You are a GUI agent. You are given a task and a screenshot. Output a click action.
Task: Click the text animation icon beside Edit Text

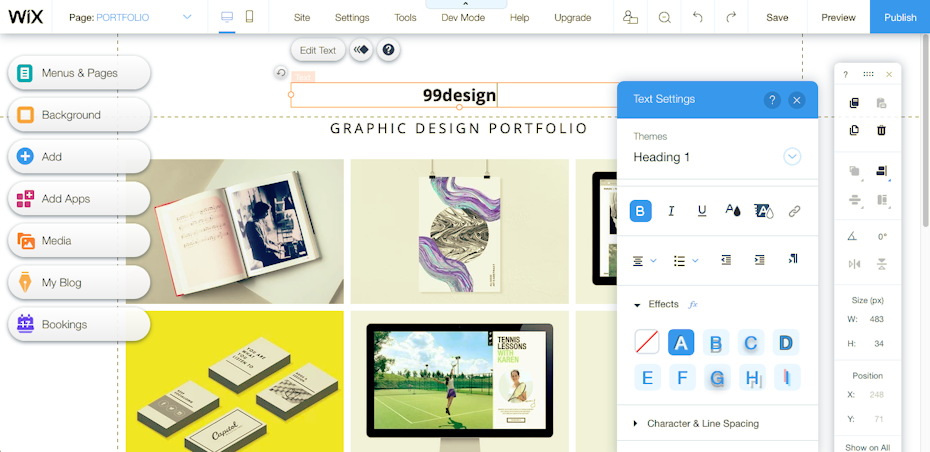click(361, 50)
